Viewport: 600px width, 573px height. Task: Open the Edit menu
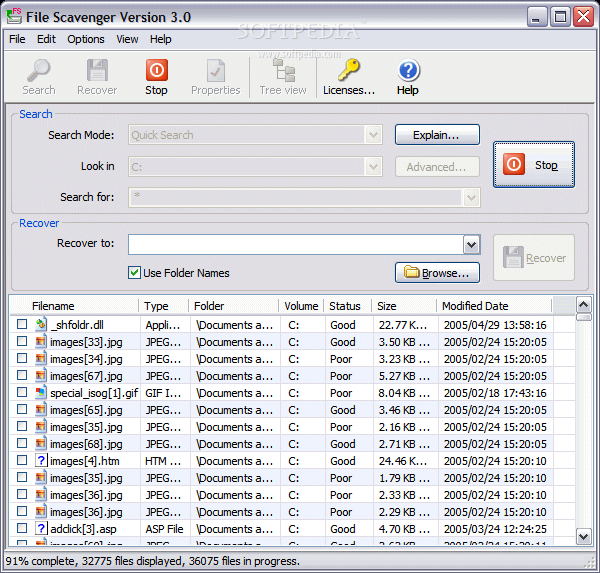pyautogui.click(x=46, y=39)
